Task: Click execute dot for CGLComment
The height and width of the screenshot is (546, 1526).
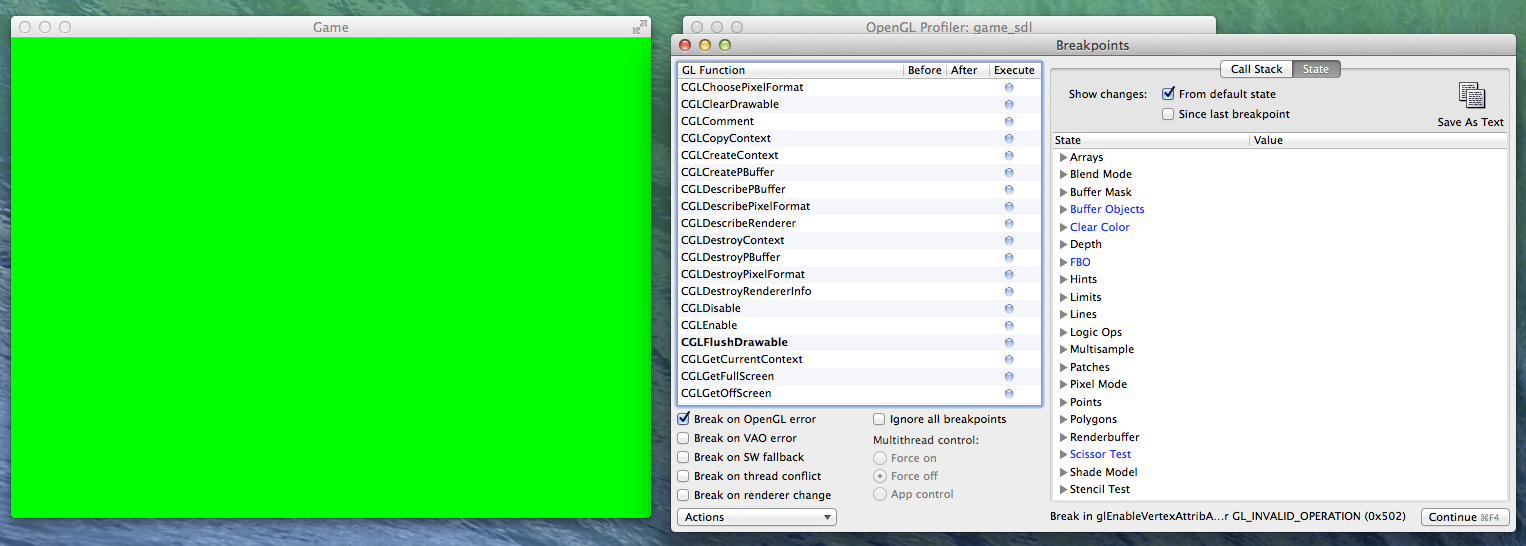Action: (1009, 121)
